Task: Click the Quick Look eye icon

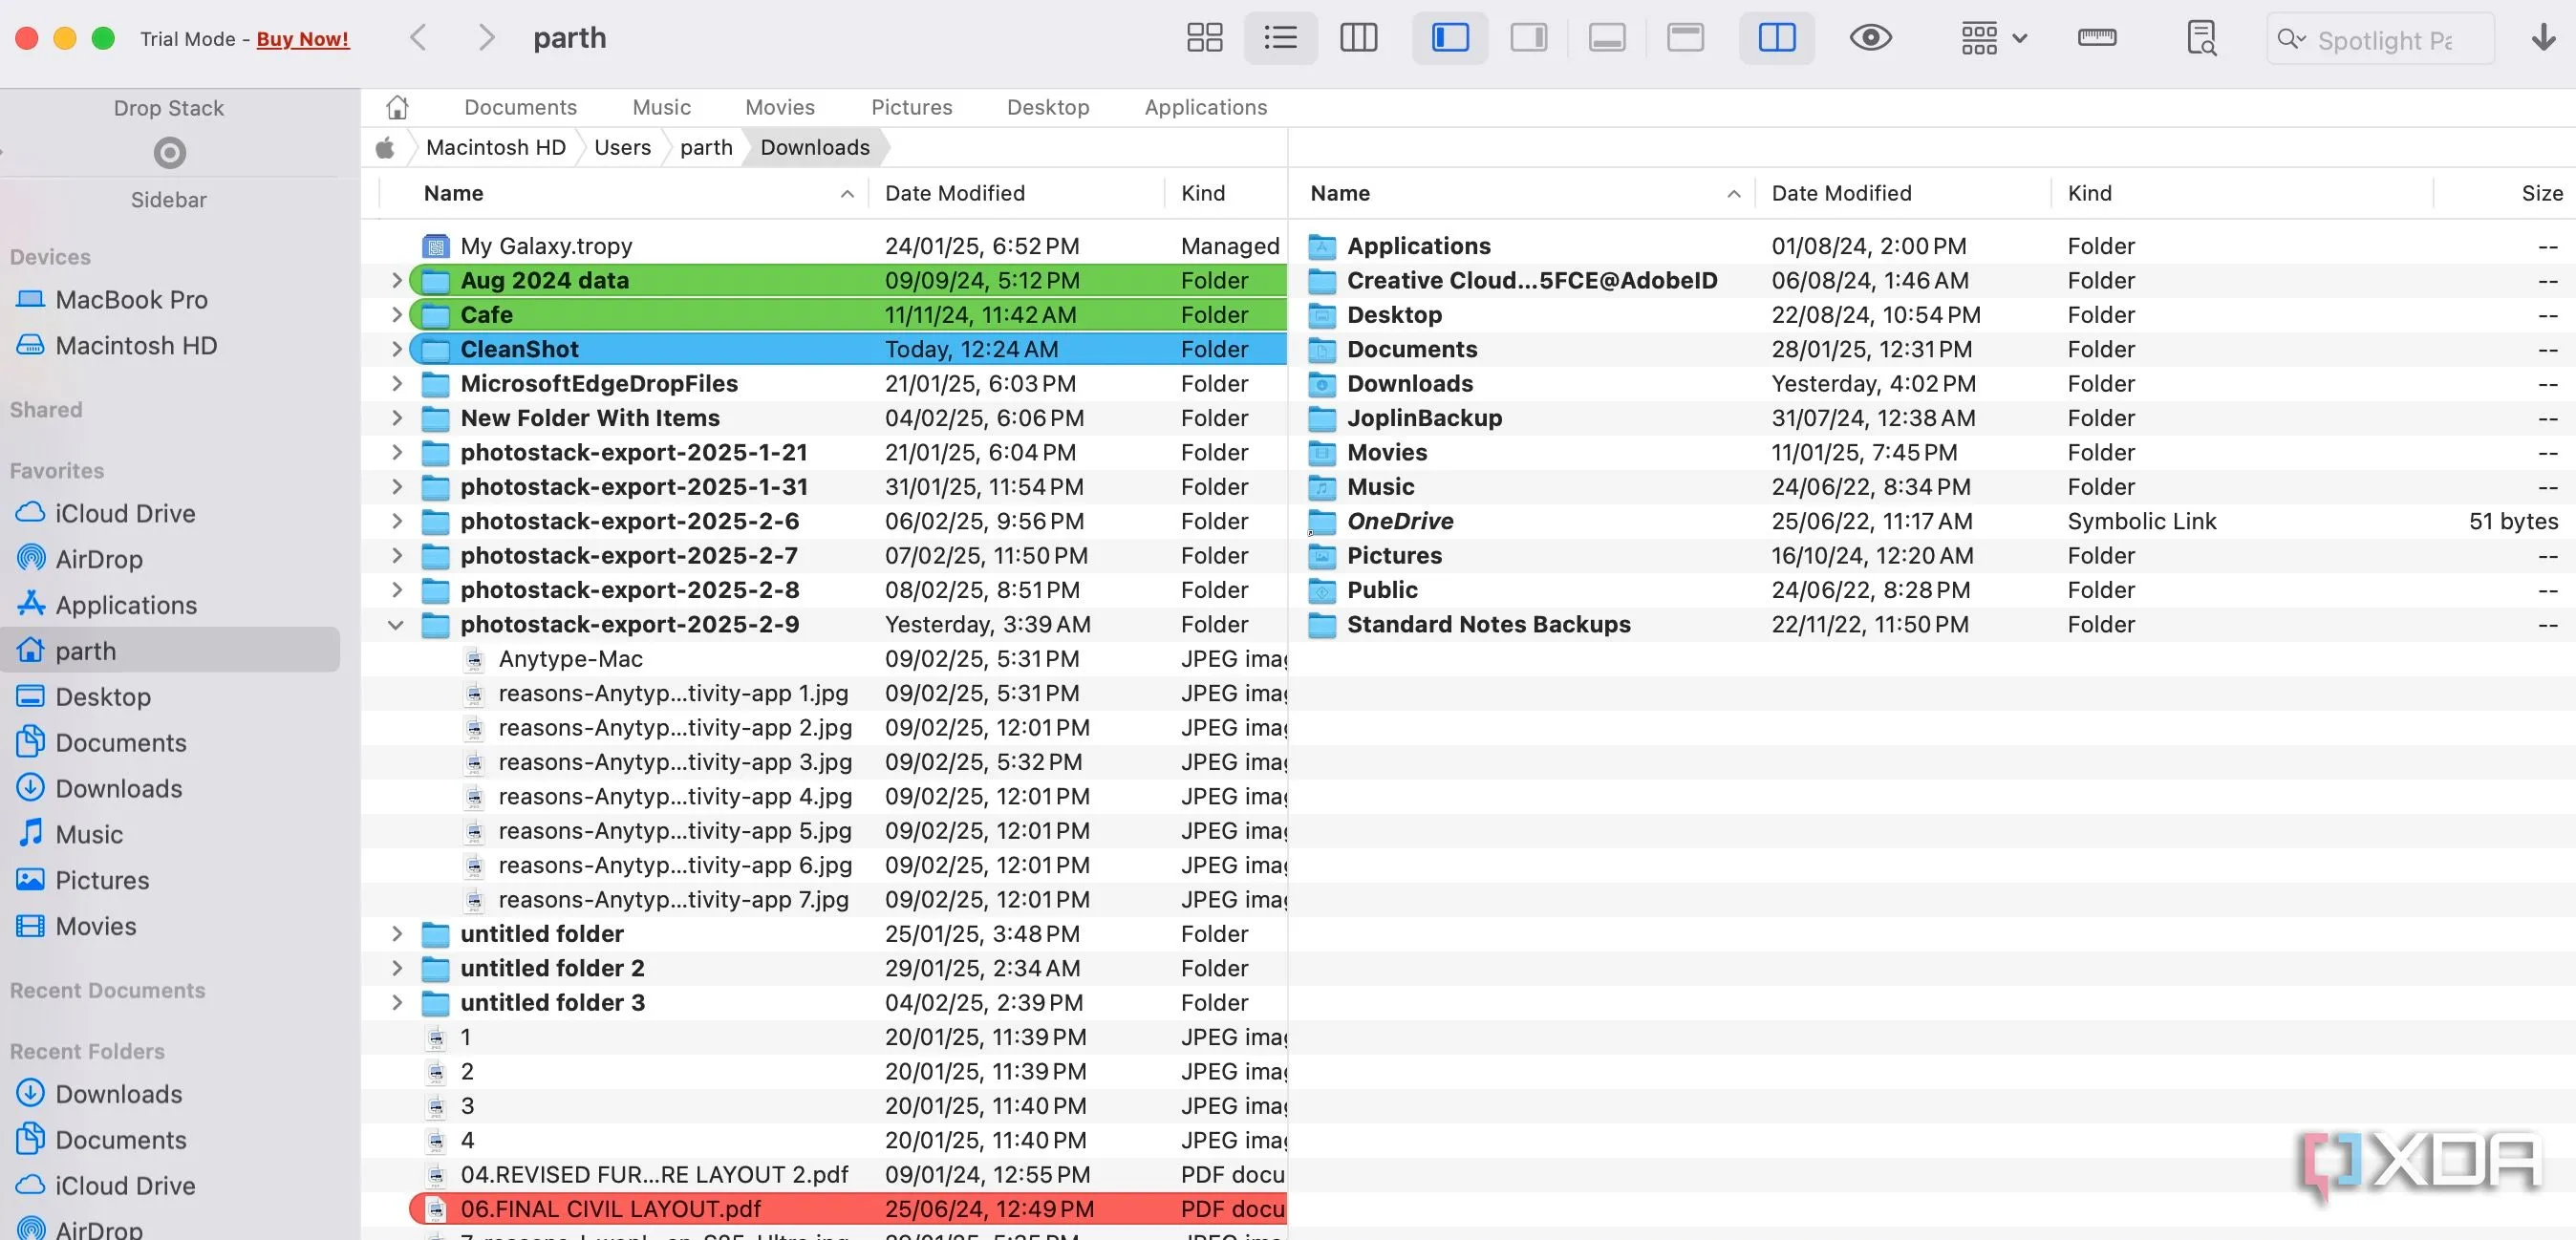Action: point(1870,38)
